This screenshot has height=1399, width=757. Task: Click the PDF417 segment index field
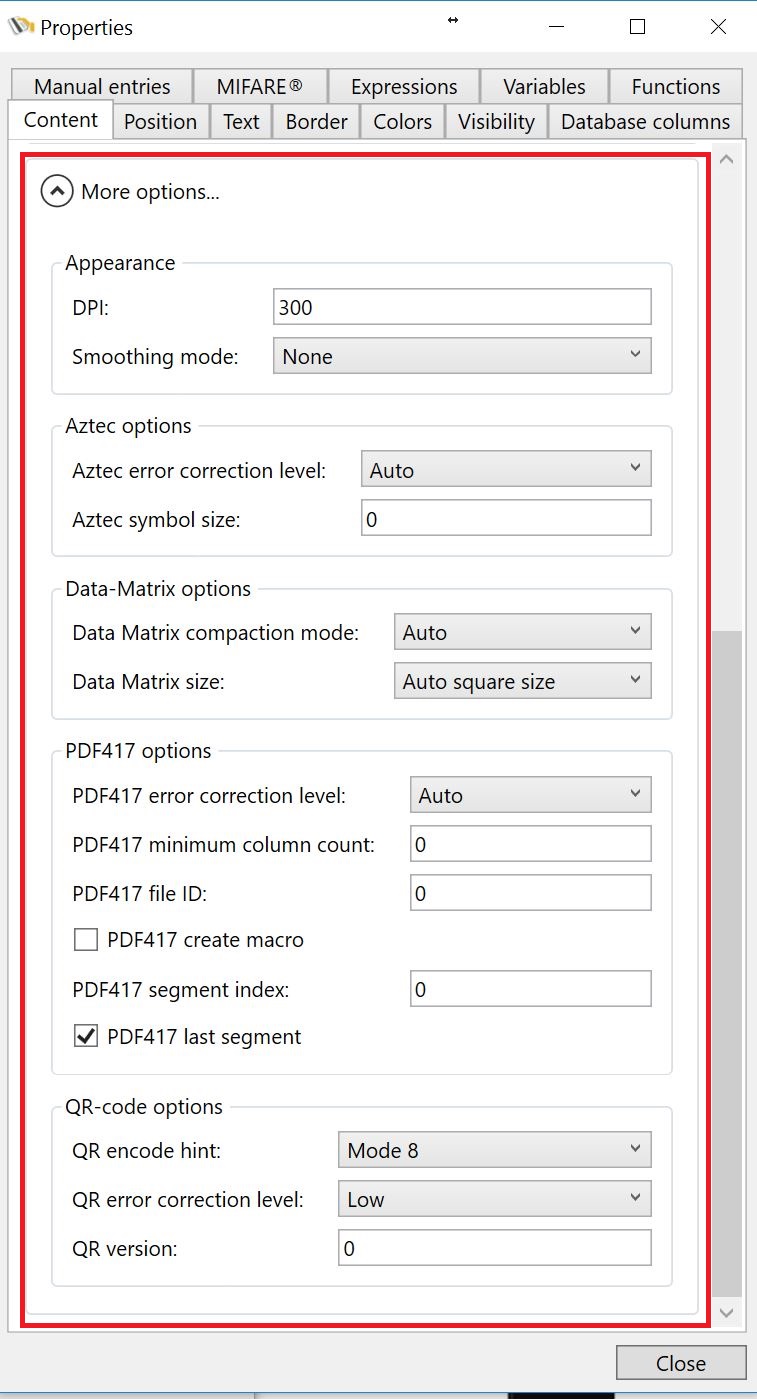pos(531,989)
